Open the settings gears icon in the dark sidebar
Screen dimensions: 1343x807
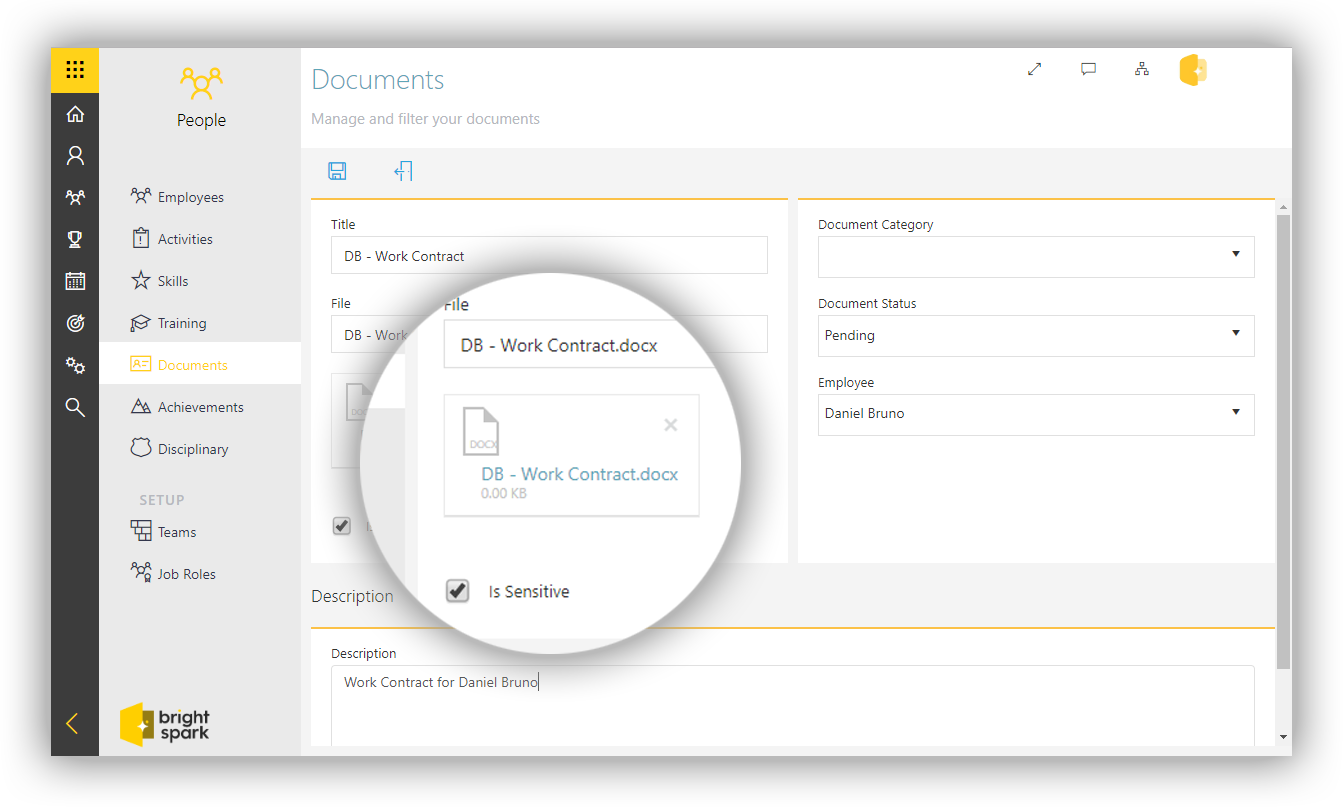point(75,365)
